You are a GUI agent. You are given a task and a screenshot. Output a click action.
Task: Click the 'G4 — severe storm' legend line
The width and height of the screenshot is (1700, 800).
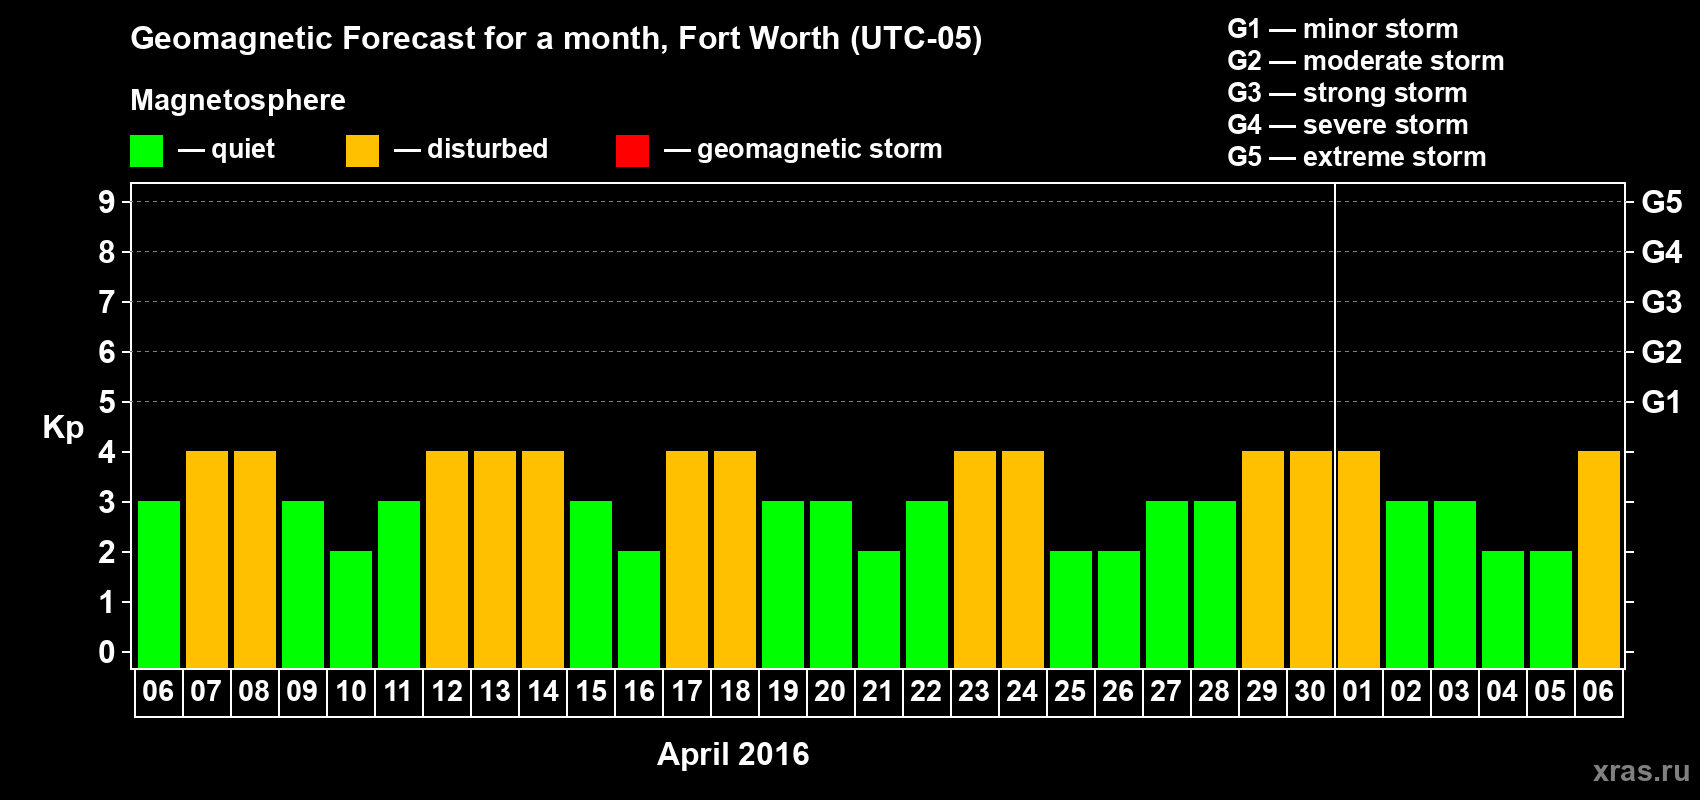(1348, 125)
